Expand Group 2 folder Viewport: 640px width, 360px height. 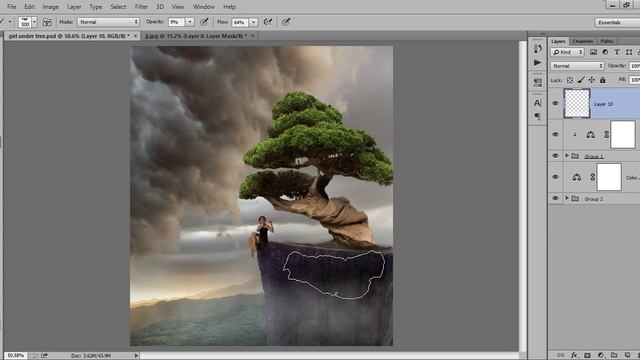[x=567, y=198]
